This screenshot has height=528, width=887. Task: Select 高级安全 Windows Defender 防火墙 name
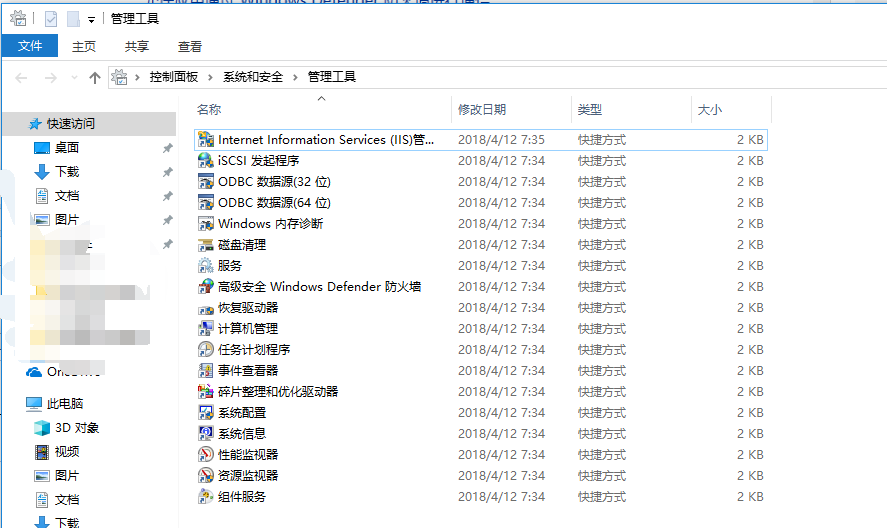click(320, 287)
